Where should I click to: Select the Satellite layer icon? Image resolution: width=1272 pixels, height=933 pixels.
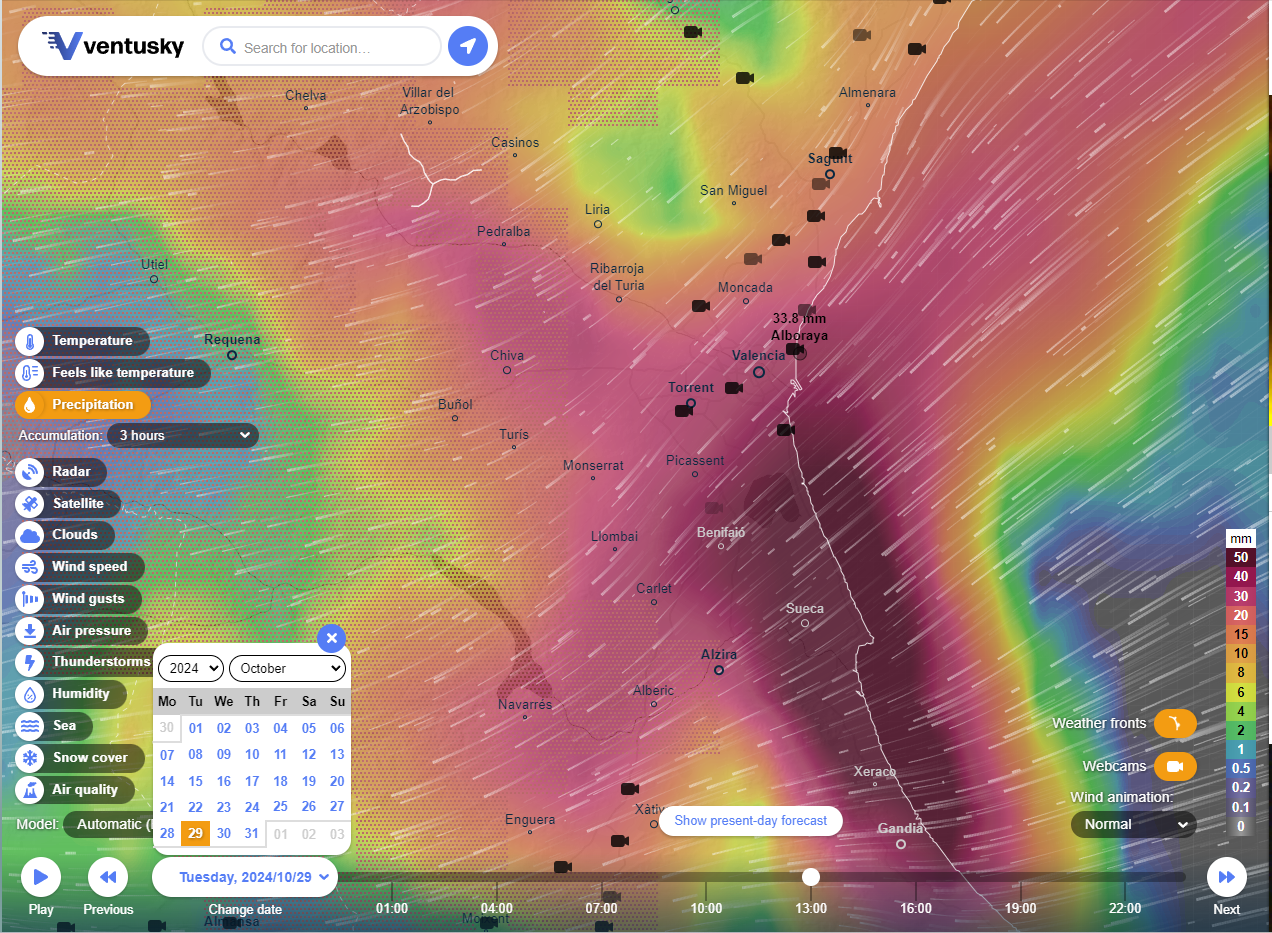[31, 504]
